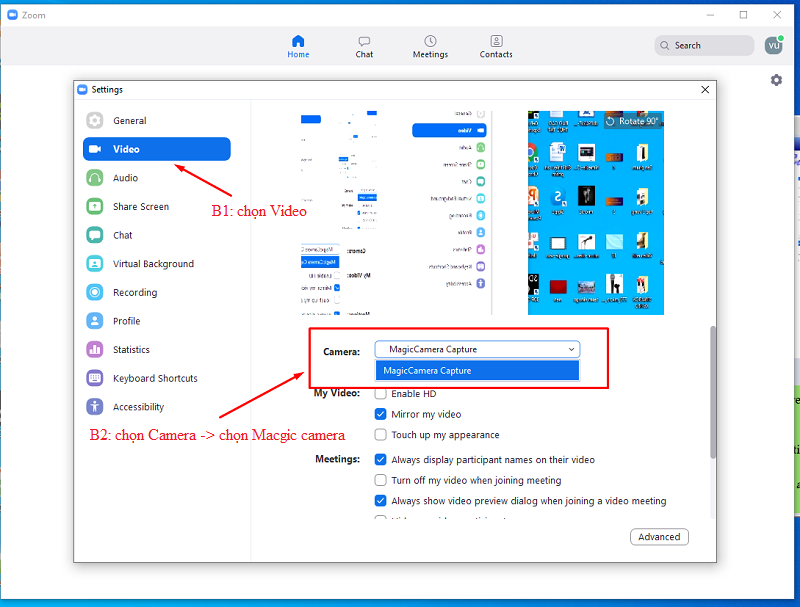Rotate video preview 90 degrees
Image resolution: width=800 pixels, height=607 pixels.
point(633,121)
